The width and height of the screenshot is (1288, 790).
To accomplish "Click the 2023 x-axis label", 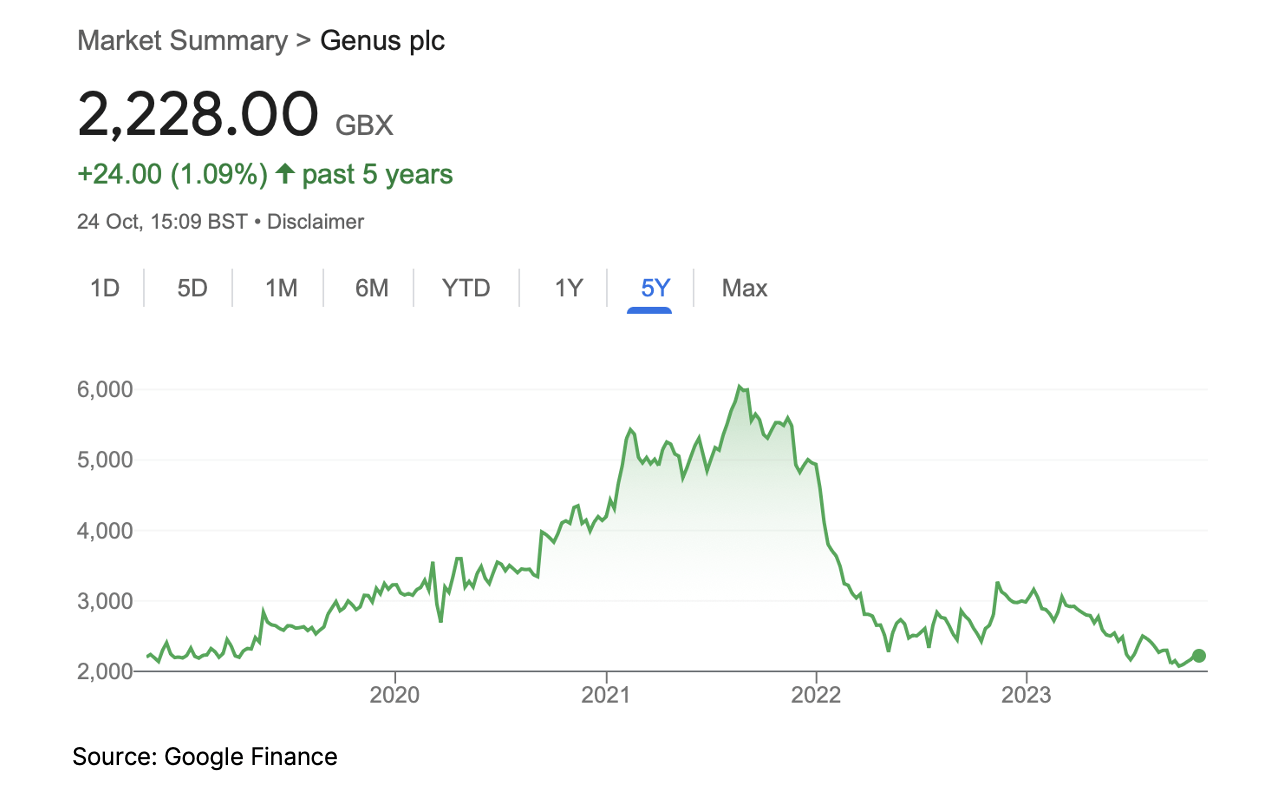I will [x=1026, y=695].
